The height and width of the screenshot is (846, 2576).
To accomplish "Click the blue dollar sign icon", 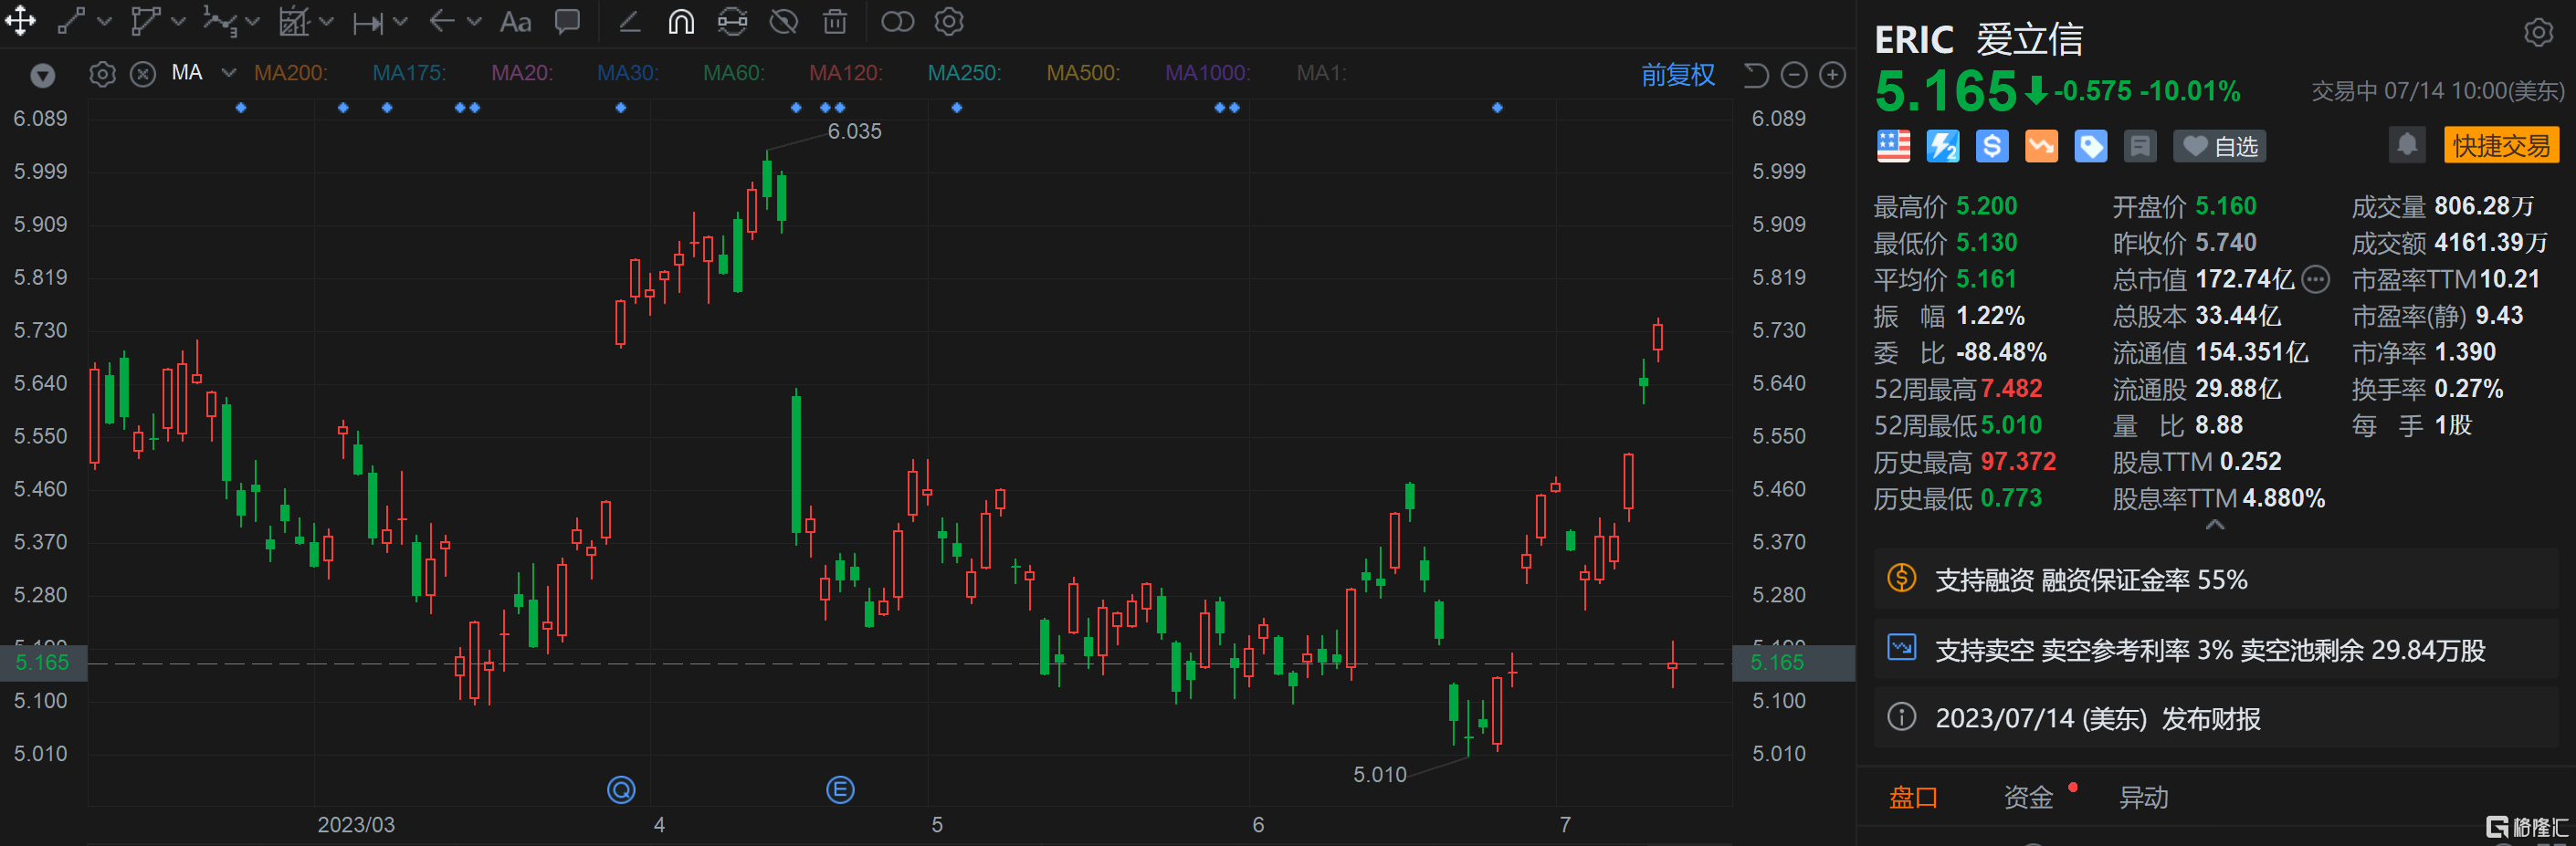I will tap(1991, 146).
